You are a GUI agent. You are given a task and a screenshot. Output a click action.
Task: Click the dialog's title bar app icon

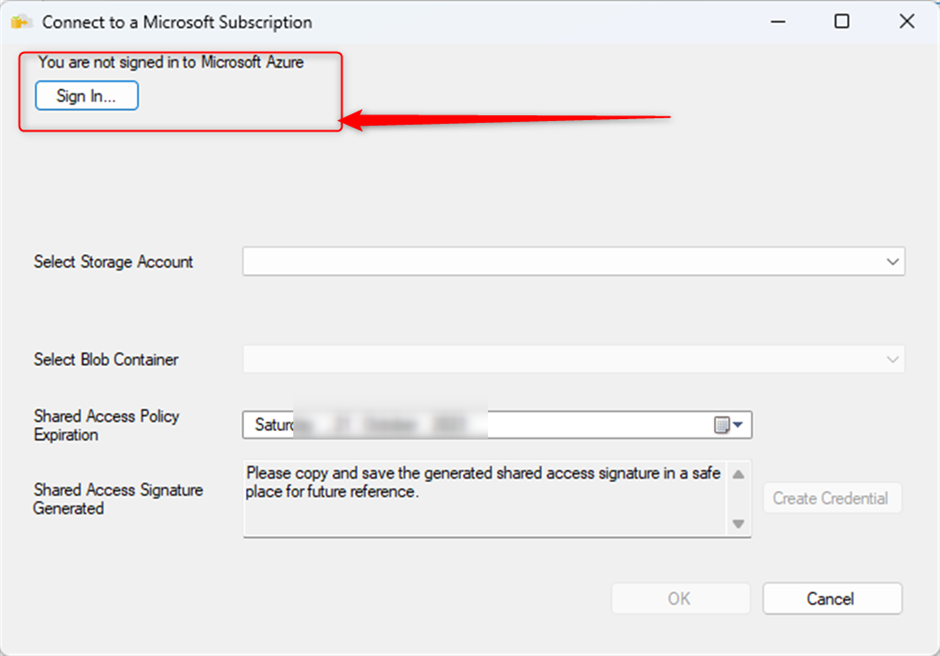pyautogui.click(x=21, y=22)
